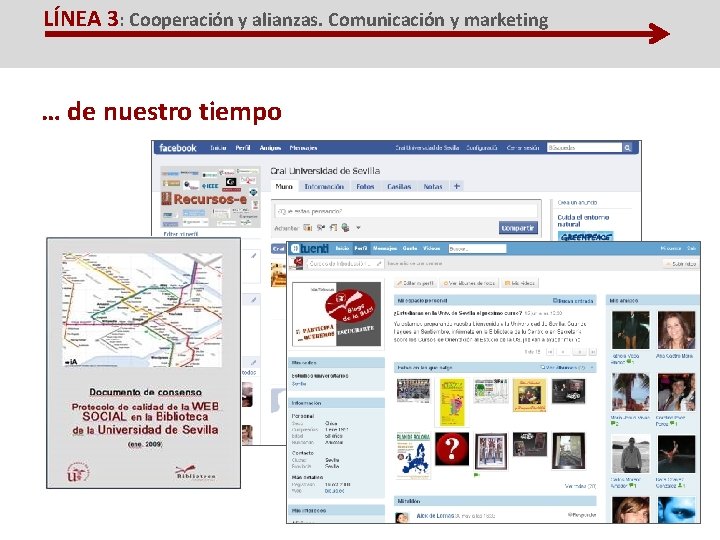720x540 pixels.
Task: Click the Facebook search magnifier button
Action: coord(627,147)
